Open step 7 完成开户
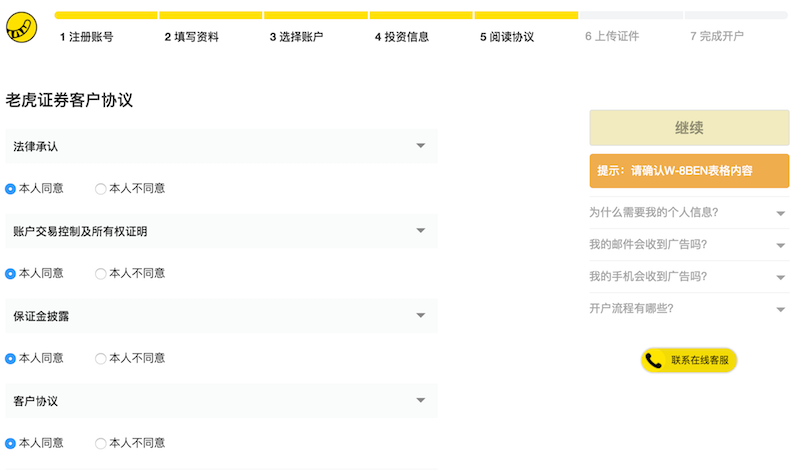 pyautogui.click(x=717, y=36)
